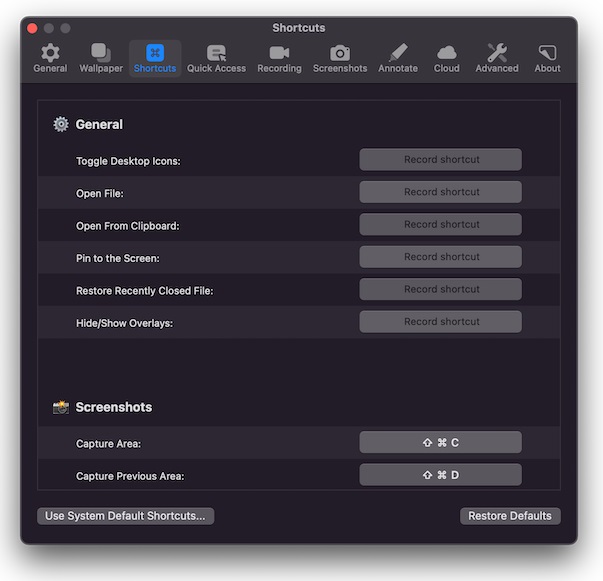
Task: Record shortcut for Open From Clipboard
Action: point(440,224)
